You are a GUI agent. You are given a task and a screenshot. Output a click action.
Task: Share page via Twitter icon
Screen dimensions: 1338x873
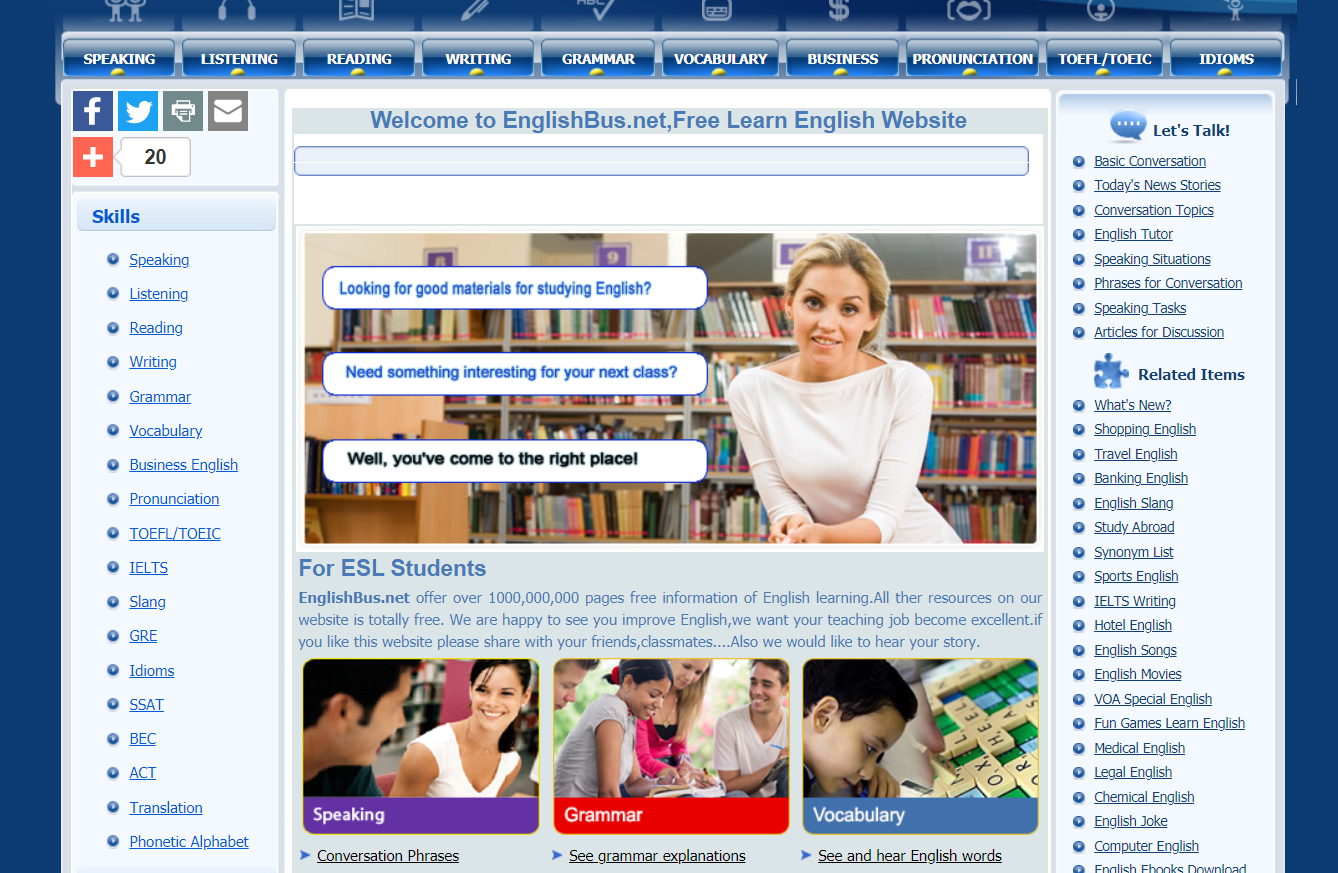138,111
